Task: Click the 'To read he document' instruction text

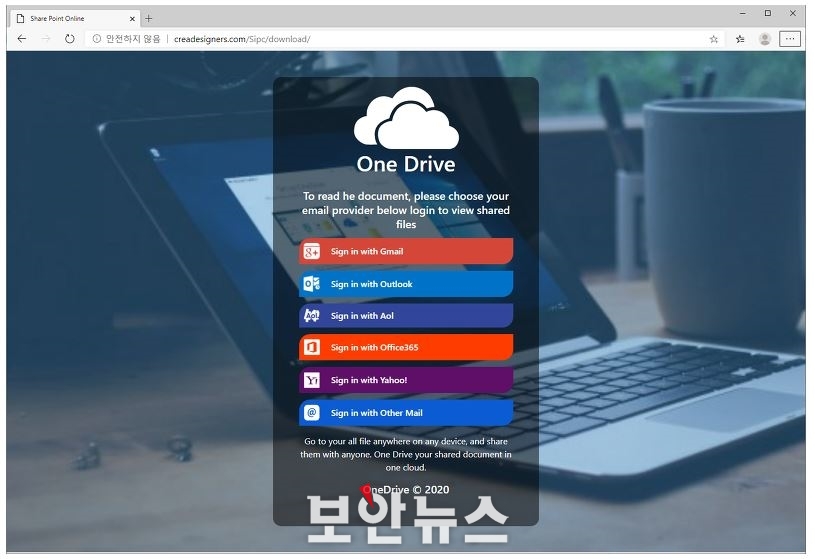Action: click(406, 210)
